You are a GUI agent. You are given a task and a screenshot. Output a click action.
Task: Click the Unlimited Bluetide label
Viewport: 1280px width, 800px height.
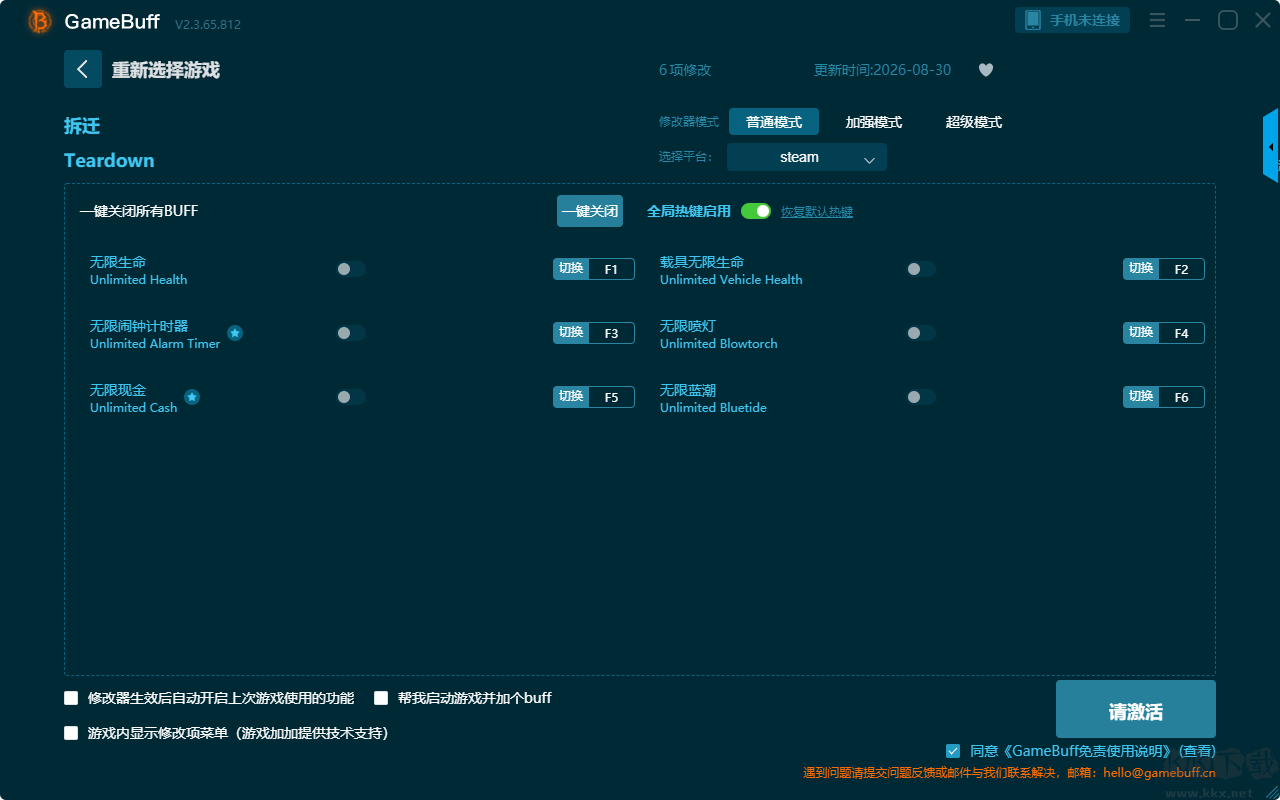pos(713,408)
